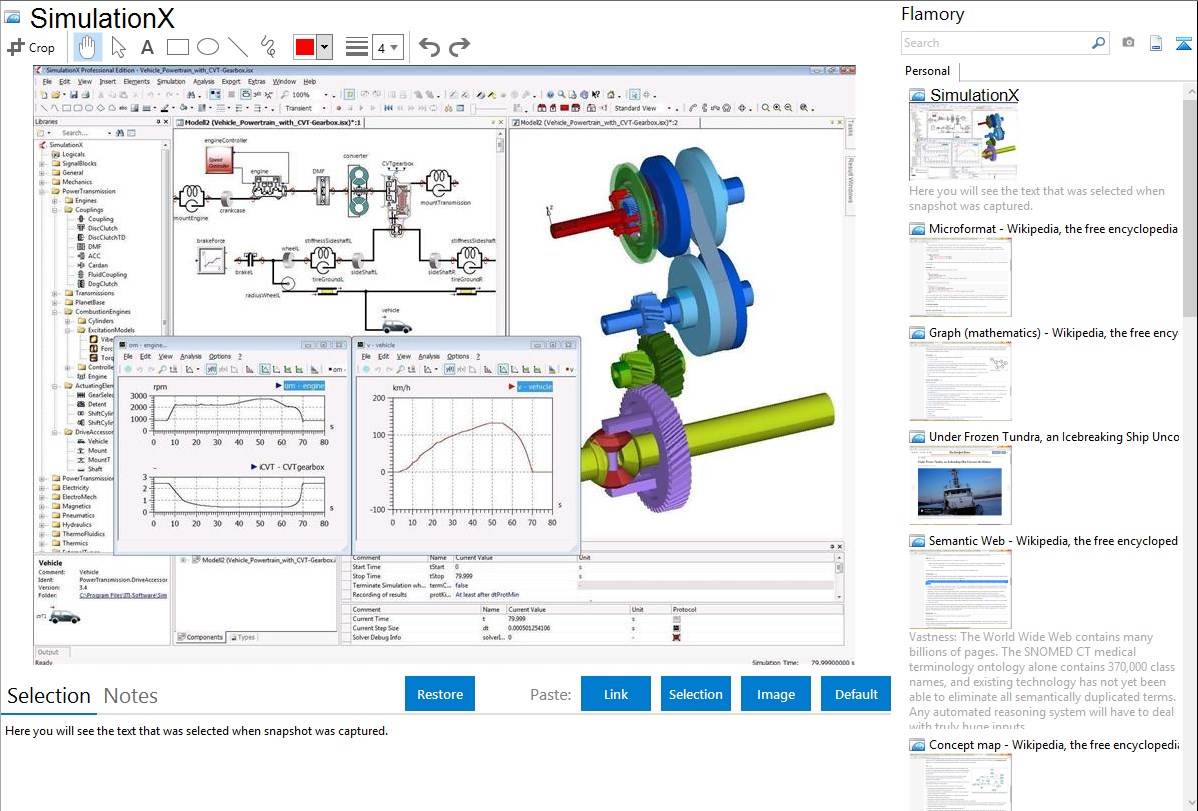
Task: Choose the arrow pointer selection tool
Action: pos(118,47)
